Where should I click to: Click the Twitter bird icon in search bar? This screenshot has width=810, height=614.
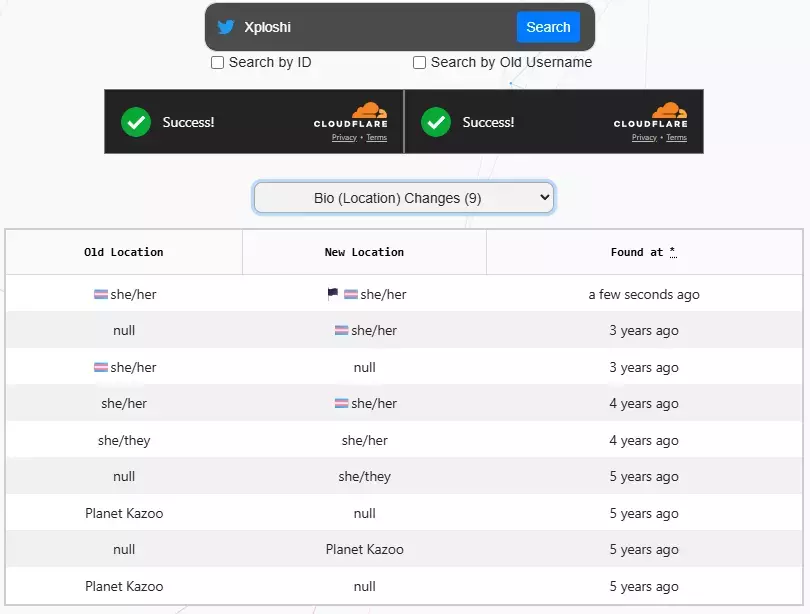click(226, 27)
